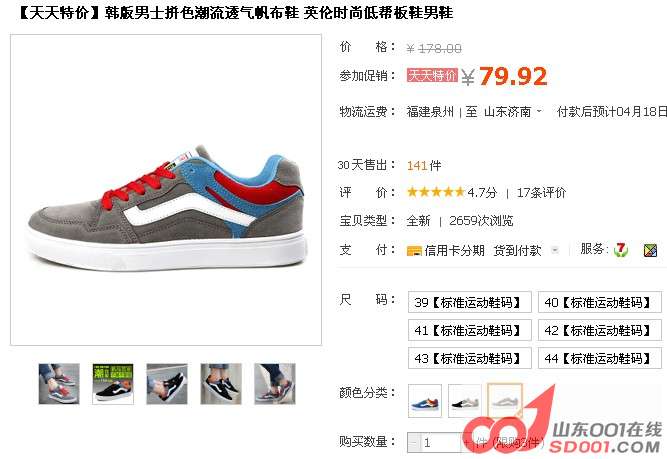The height and width of the screenshot is (459, 667).
Task: Expand the 山东济南 destination dropdown
Action: point(539,111)
